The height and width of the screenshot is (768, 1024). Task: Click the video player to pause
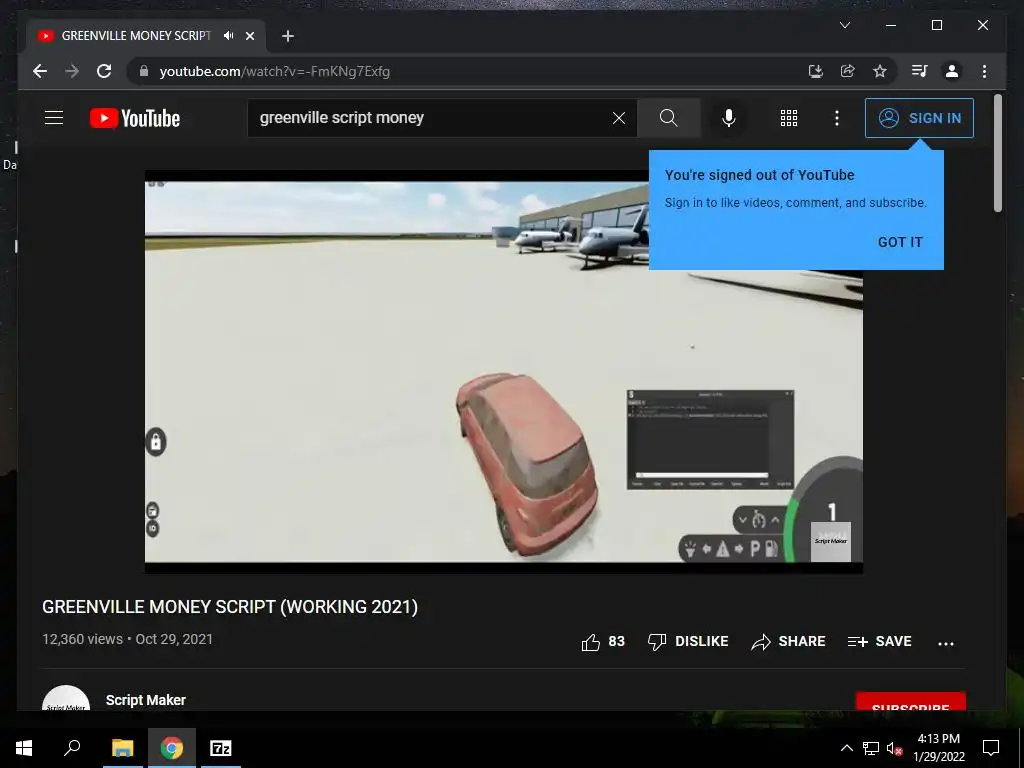pyautogui.click(x=504, y=372)
